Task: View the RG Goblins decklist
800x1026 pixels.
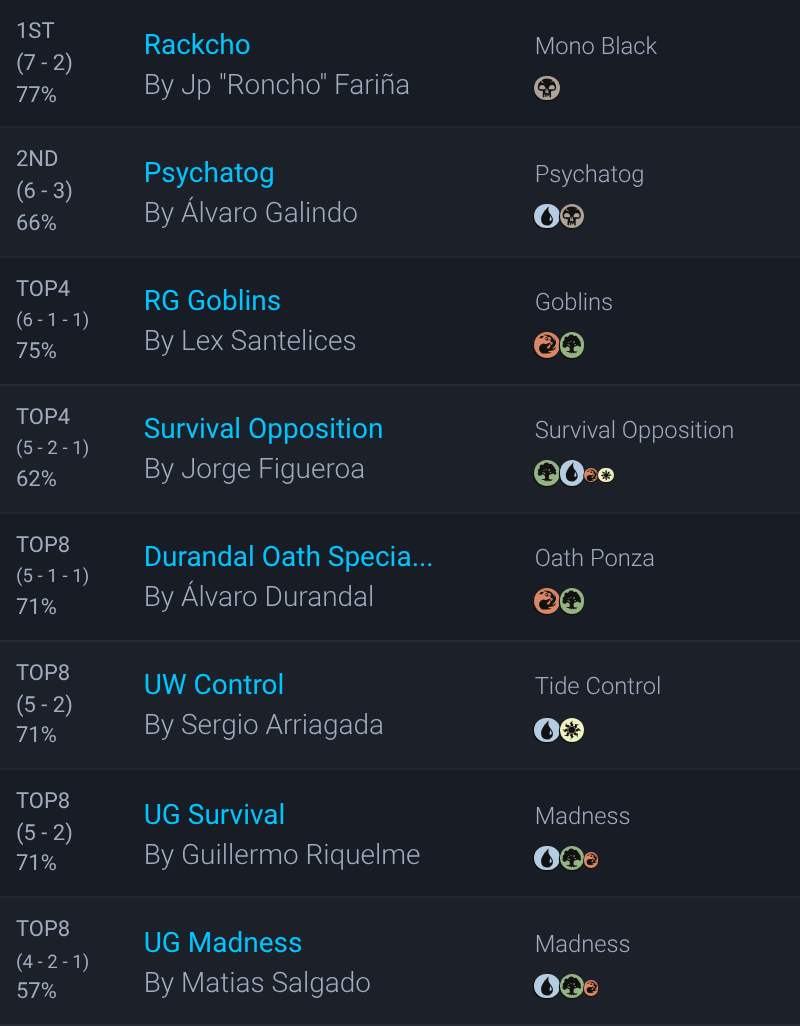Action: pos(212,300)
